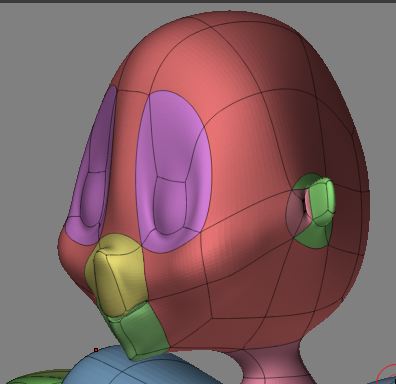396x384 pixels.
Task: Click the small red square marker
Action: [96, 350]
